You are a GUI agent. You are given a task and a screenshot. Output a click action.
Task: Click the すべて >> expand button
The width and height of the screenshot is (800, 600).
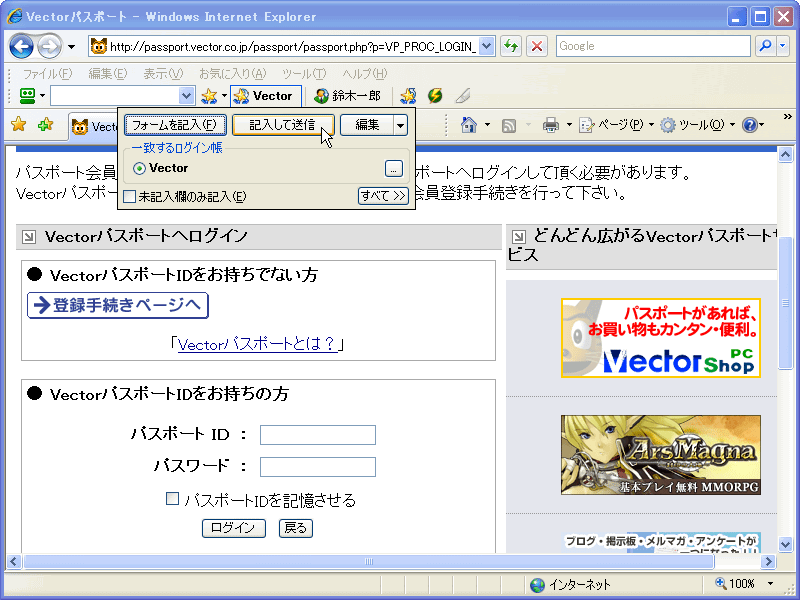pos(383,196)
